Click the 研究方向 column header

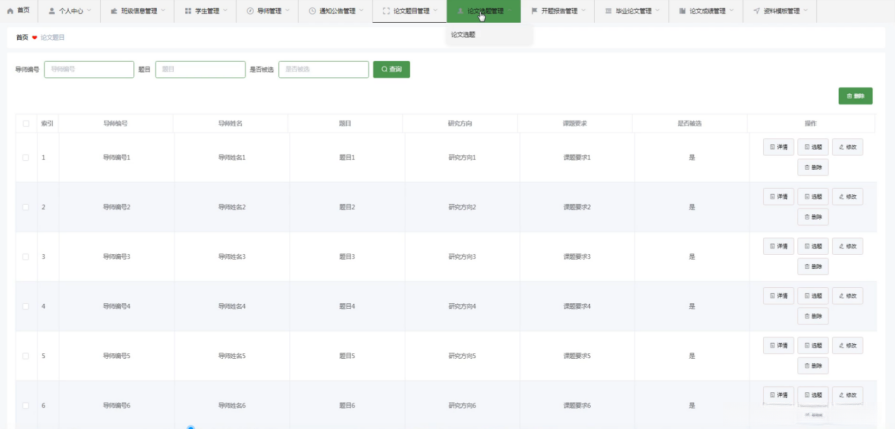click(460, 123)
